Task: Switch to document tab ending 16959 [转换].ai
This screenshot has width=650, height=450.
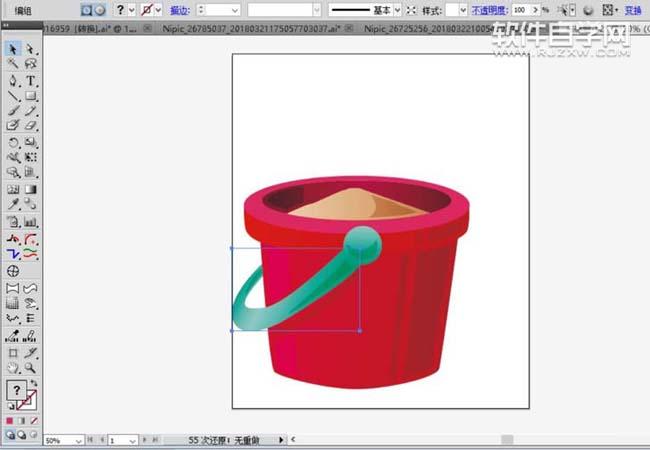Action: coord(92,29)
